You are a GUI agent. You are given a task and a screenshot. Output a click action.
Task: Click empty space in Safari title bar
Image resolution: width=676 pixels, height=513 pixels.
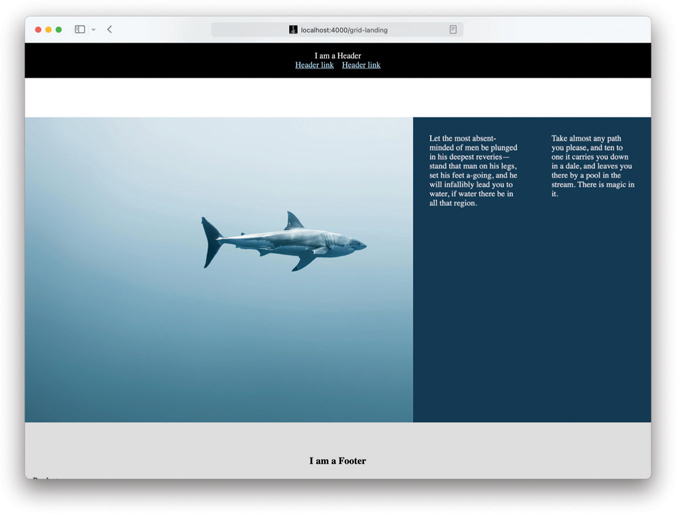(x=560, y=30)
